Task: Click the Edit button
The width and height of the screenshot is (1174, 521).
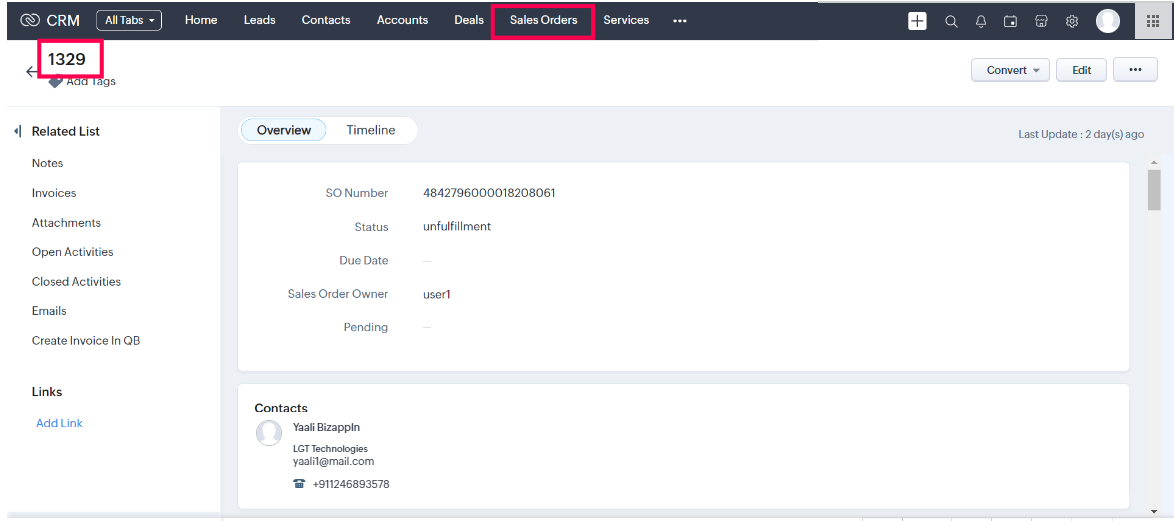Action: (x=1081, y=70)
